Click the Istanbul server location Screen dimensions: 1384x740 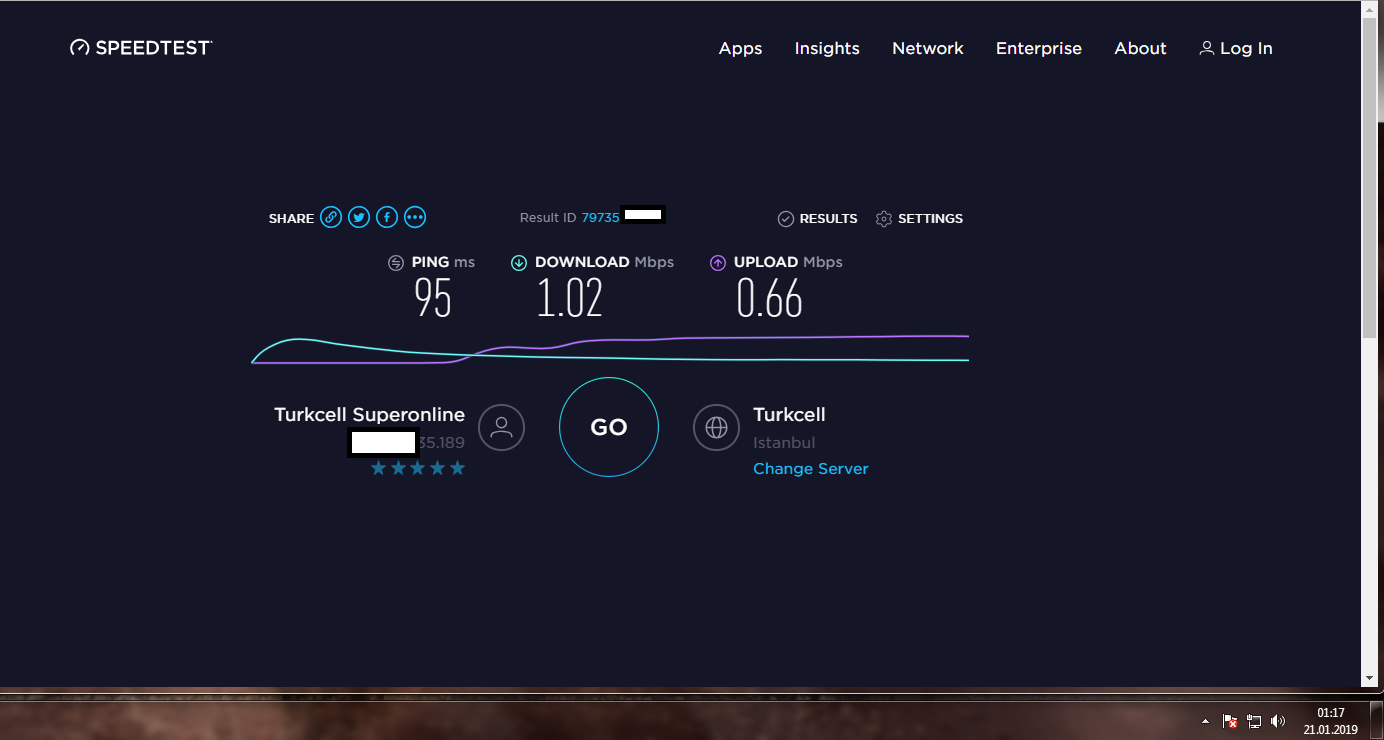pos(784,442)
